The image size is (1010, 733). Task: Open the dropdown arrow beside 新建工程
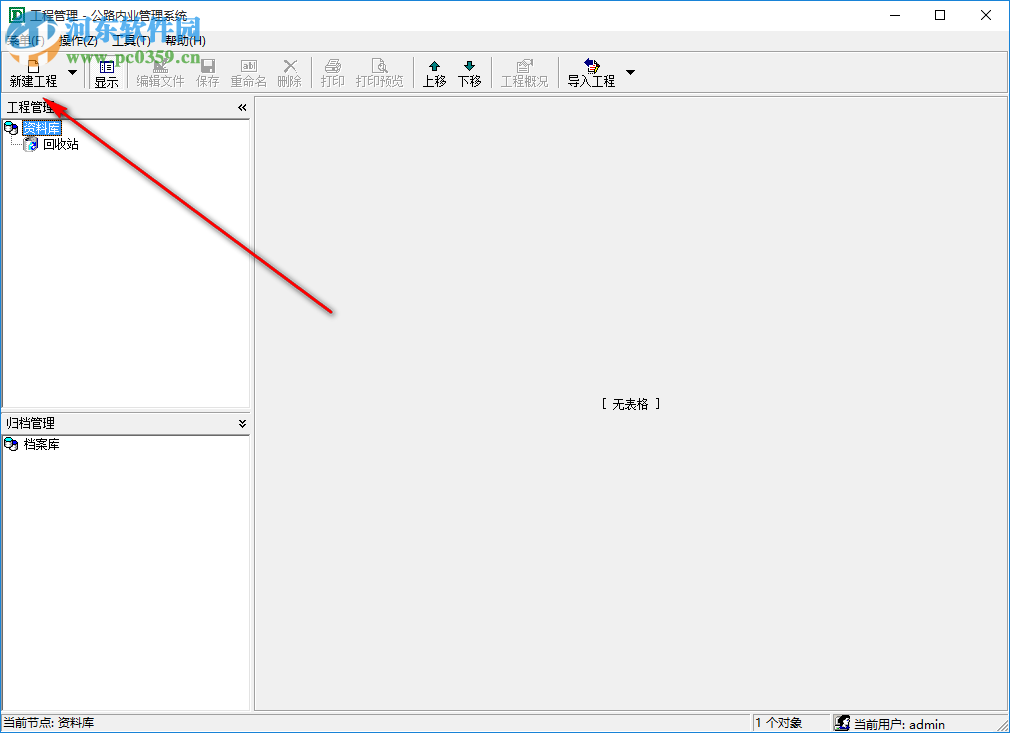(x=72, y=72)
